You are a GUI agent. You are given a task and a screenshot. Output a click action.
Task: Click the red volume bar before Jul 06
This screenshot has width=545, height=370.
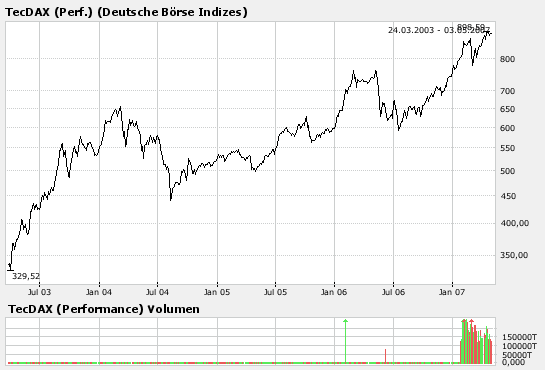385,356
